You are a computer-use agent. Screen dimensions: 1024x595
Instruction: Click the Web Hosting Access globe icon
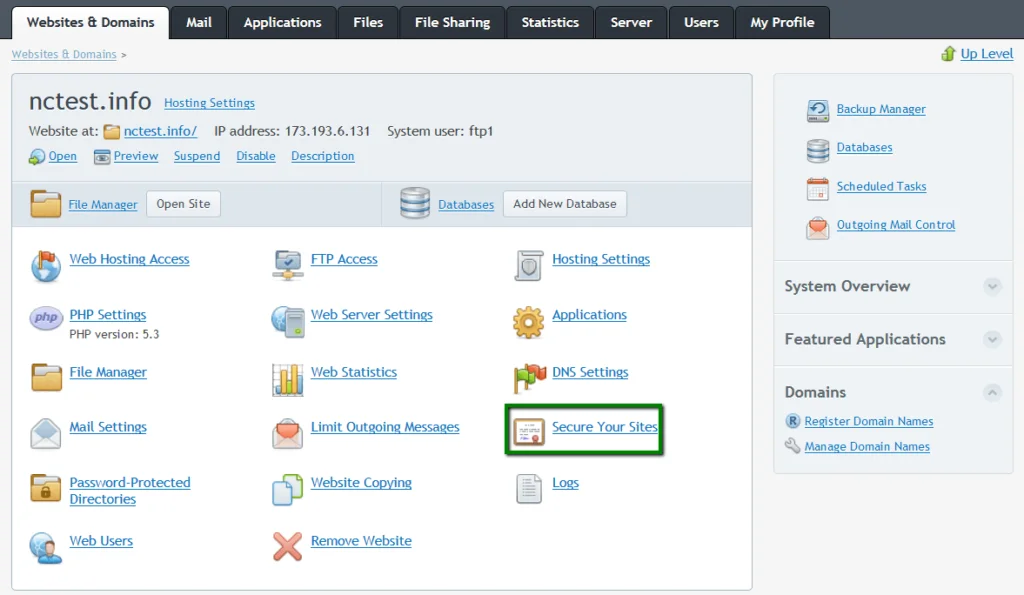tap(46, 265)
